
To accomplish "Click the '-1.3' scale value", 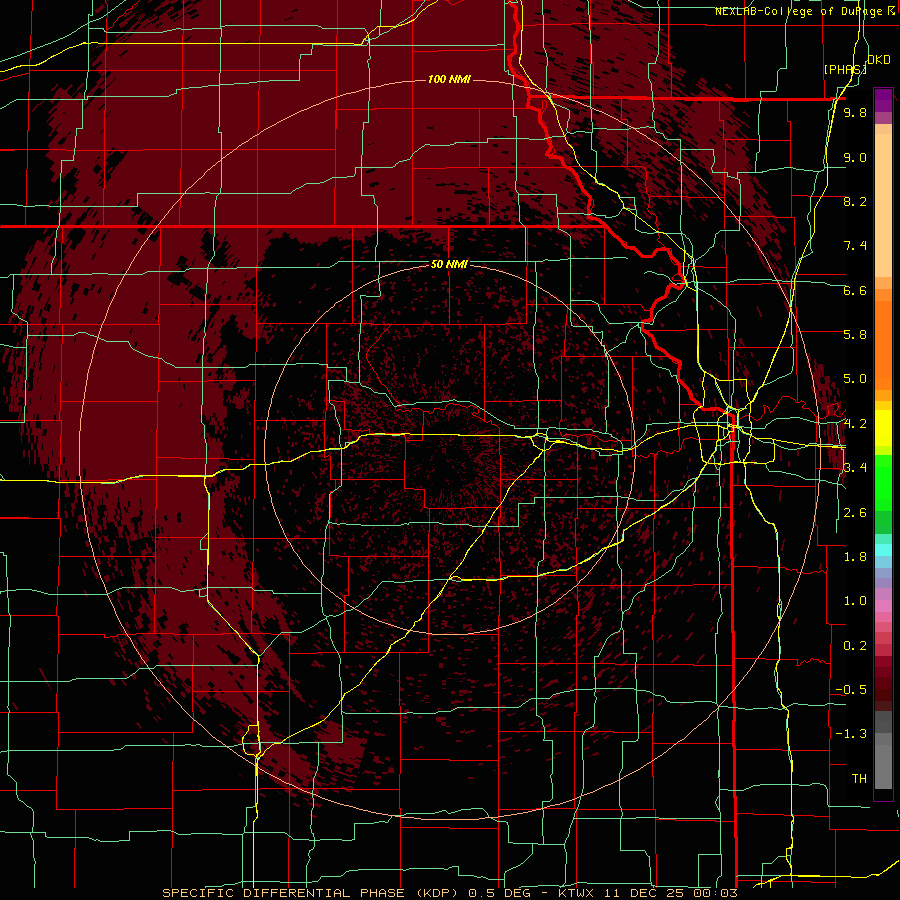I will 851,734.
